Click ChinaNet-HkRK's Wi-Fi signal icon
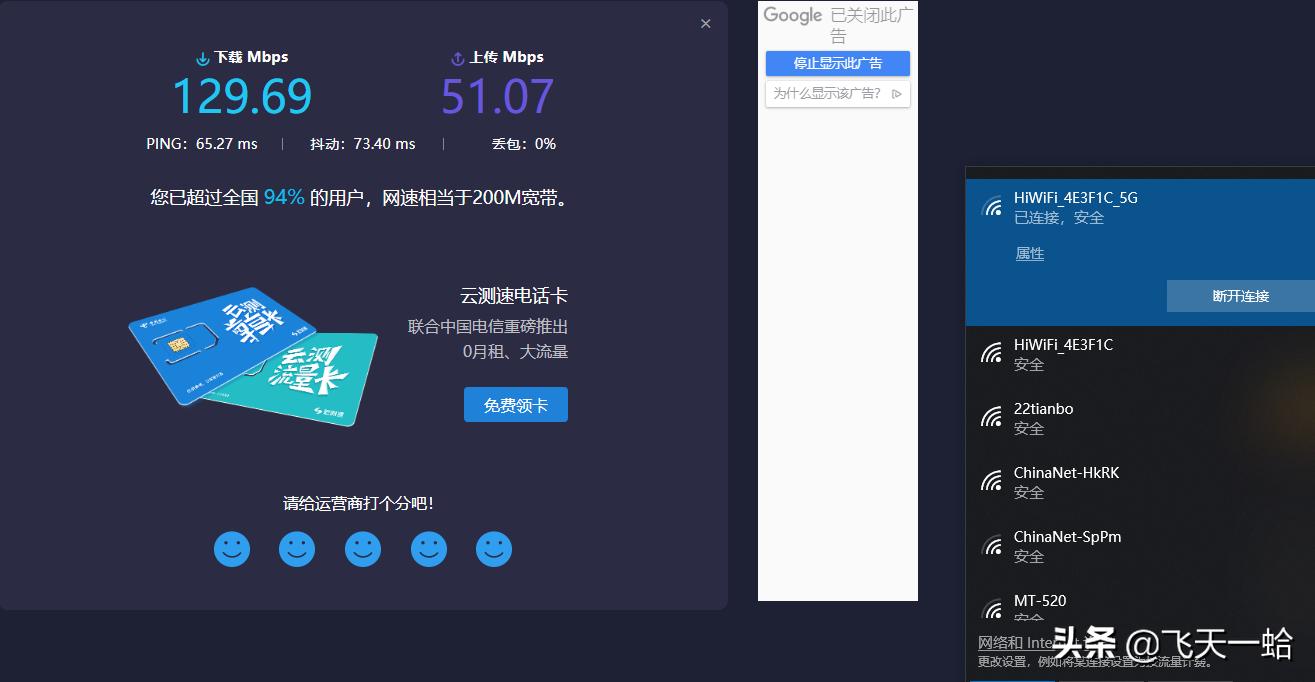 click(x=991, y=479)
